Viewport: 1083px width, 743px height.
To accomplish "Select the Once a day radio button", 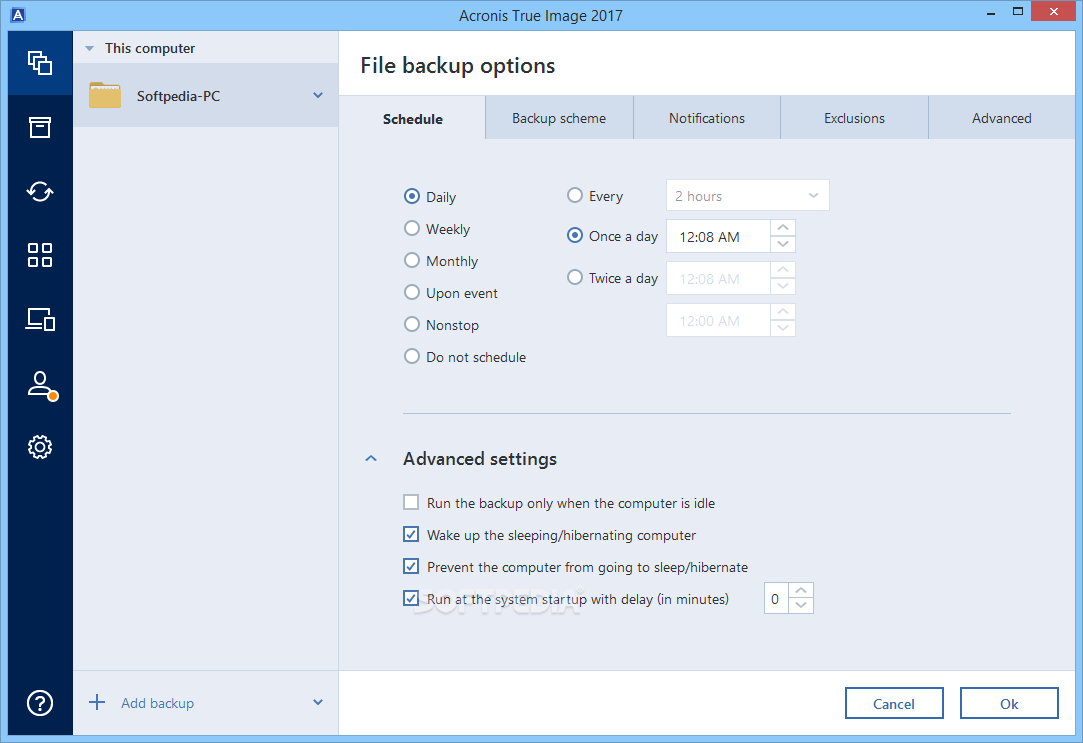I will tap(575, 235).
